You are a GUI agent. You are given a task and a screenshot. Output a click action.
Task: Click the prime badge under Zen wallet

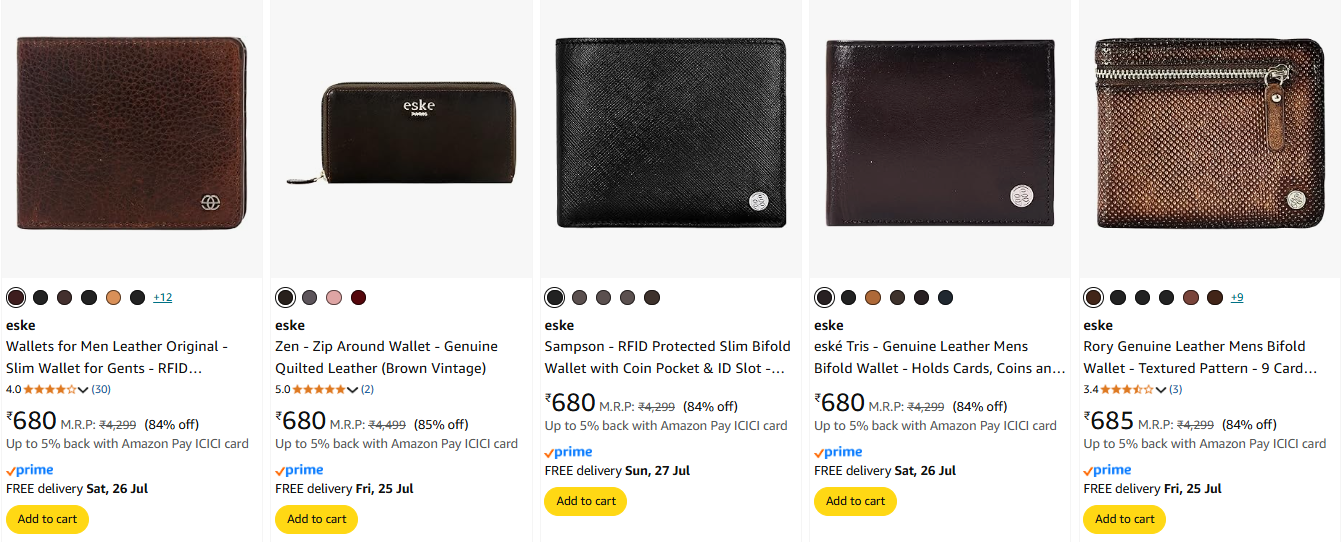[x=299, y=470]
